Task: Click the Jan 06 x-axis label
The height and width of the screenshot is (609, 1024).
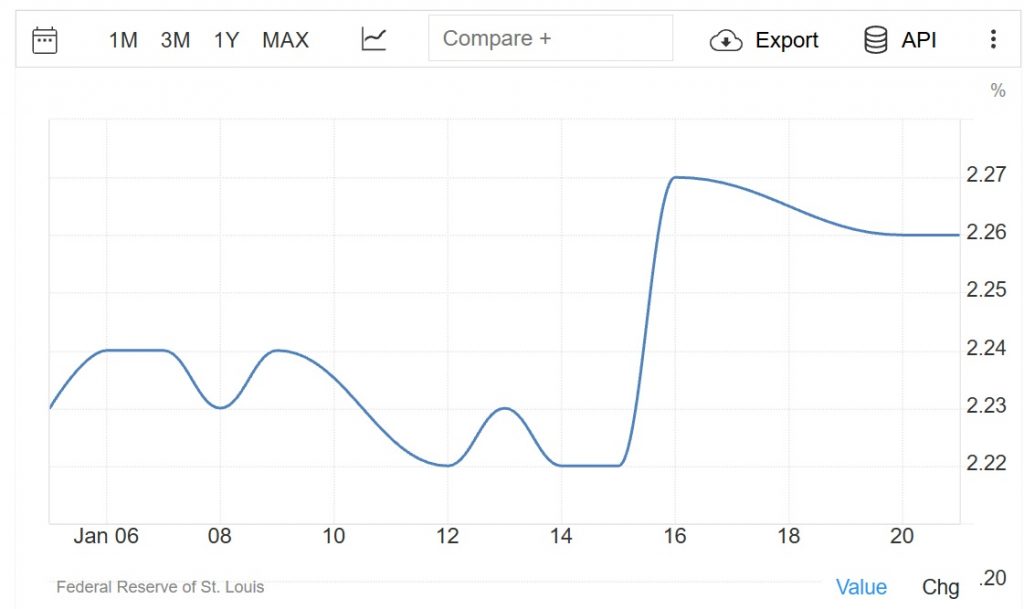Action: [105, 536]
